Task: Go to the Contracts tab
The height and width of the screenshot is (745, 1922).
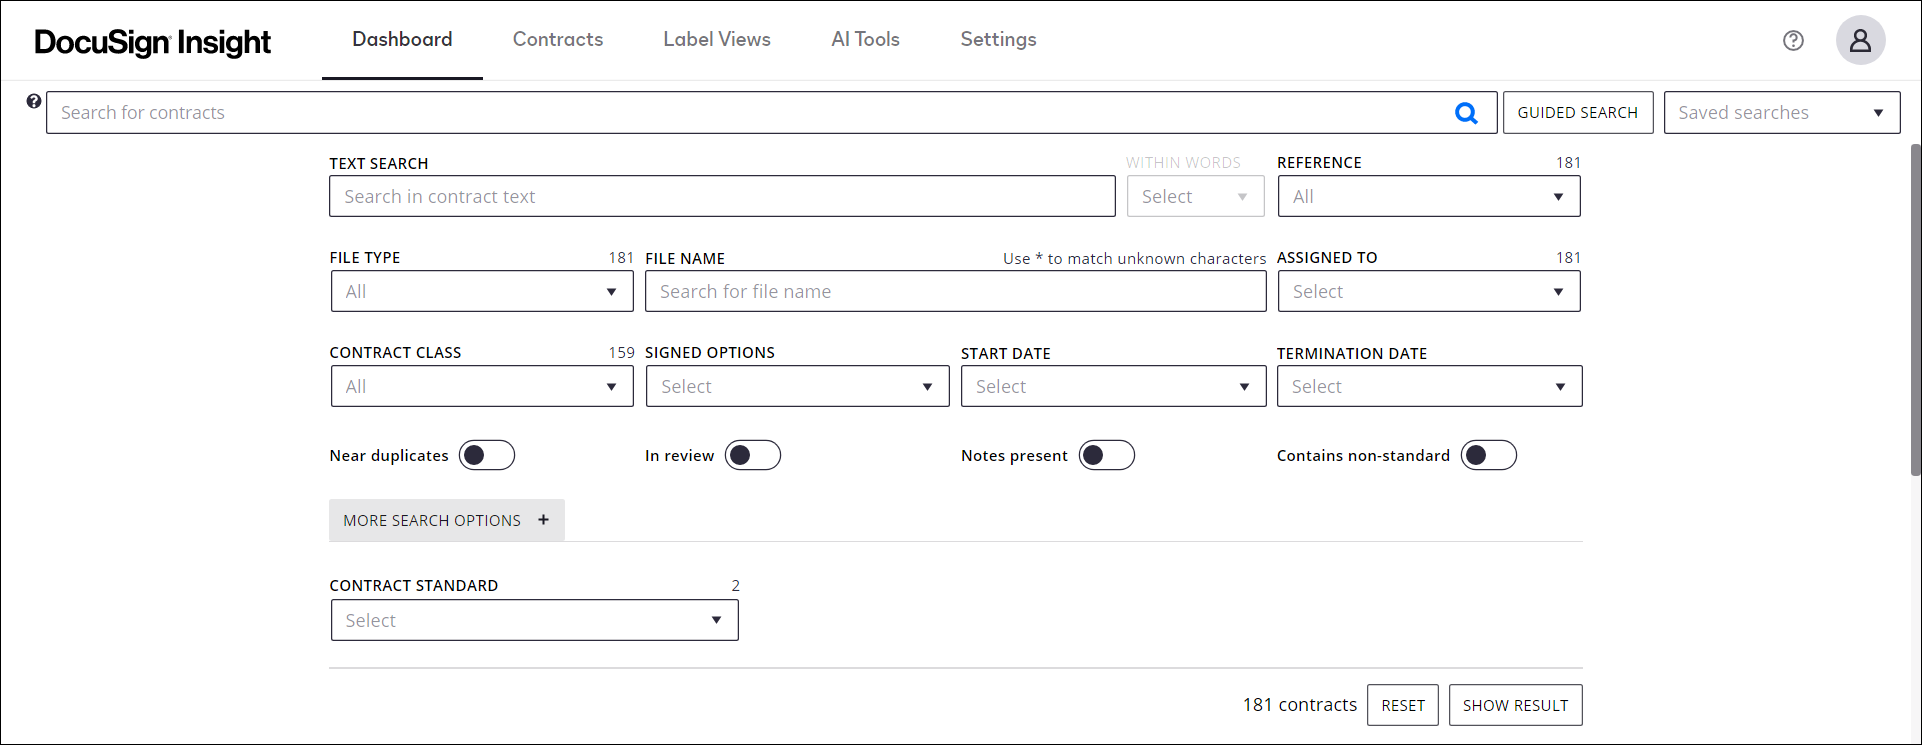Action: pos(558,40)
